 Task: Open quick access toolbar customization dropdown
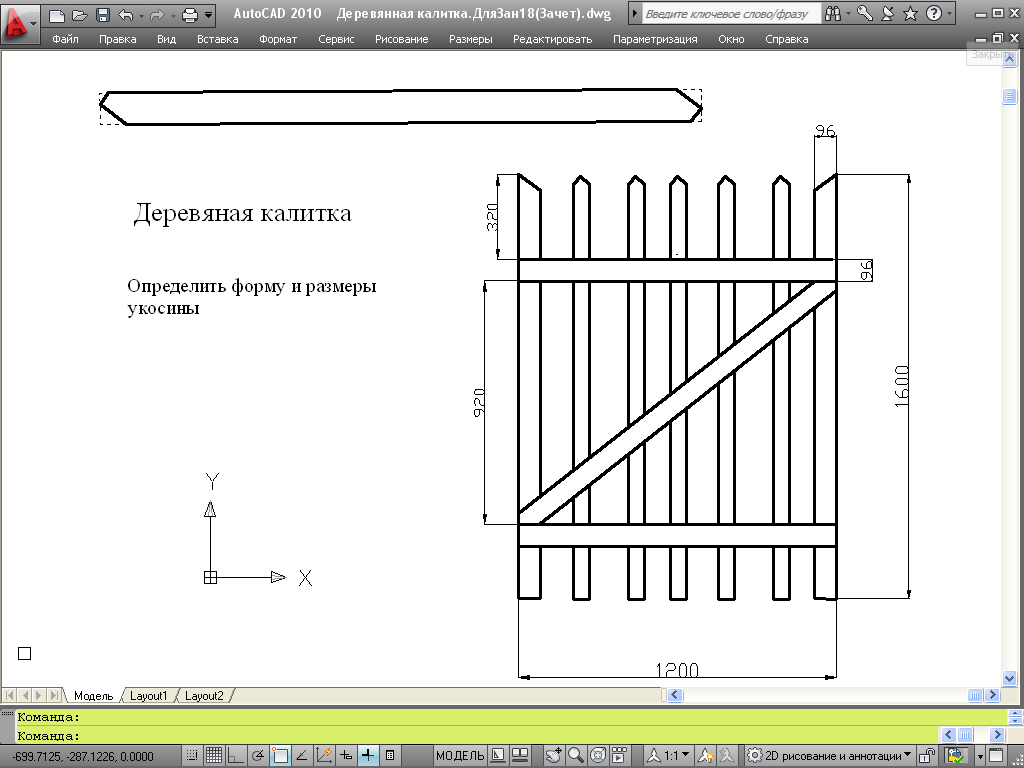pyautogui.click(x=208, y=14)
